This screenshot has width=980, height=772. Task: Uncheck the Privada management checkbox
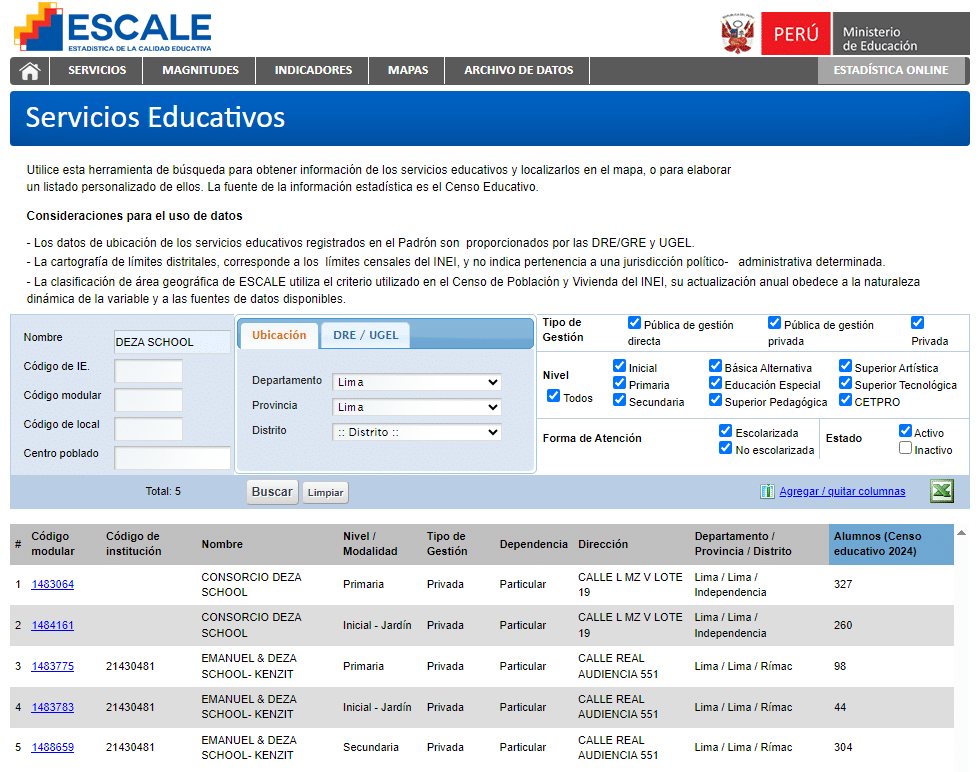(x=918, y=323)
